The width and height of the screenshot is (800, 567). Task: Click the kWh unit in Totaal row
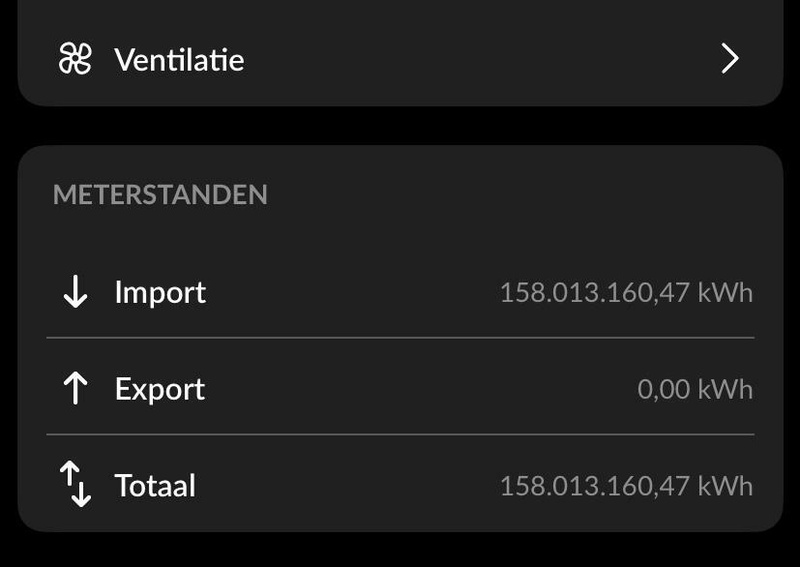pyautogui.click(x=725, y=486)
